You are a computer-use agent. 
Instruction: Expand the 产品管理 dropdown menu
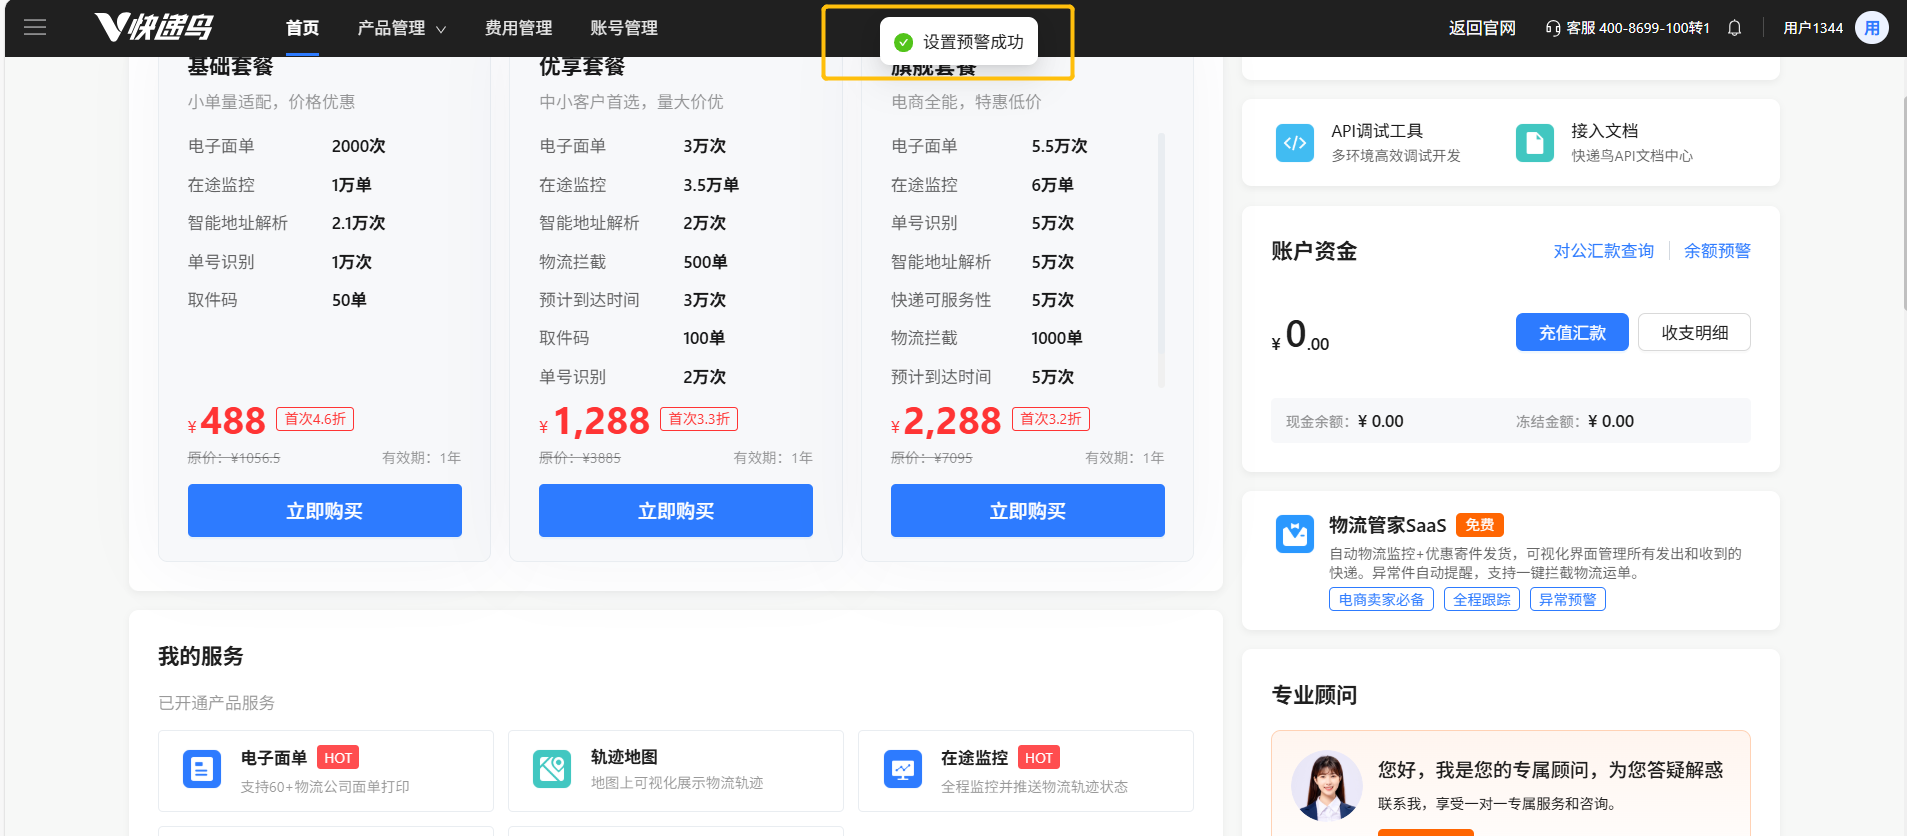pos(401,28)
